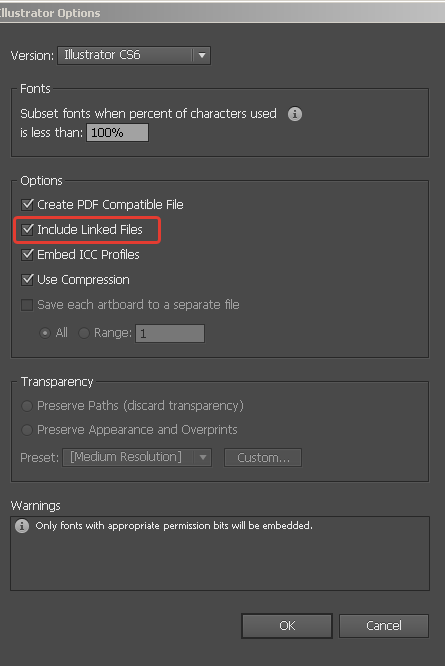Select the Illustrator CS6 version box
Viewport: 445px width, 666px height.
click(x=134, y=55)
